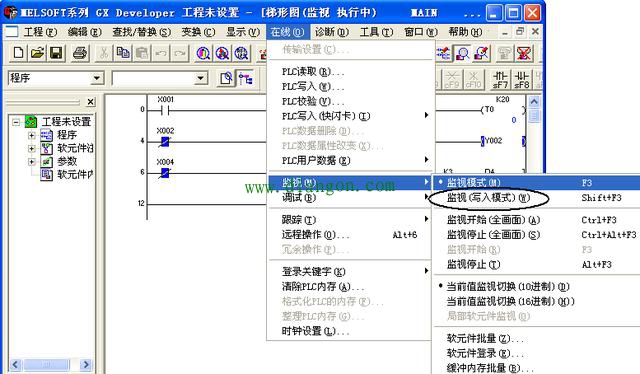Open PLC写入(快闪卡) submenu
Screen dimensions: 640x374
pos(350,116)
